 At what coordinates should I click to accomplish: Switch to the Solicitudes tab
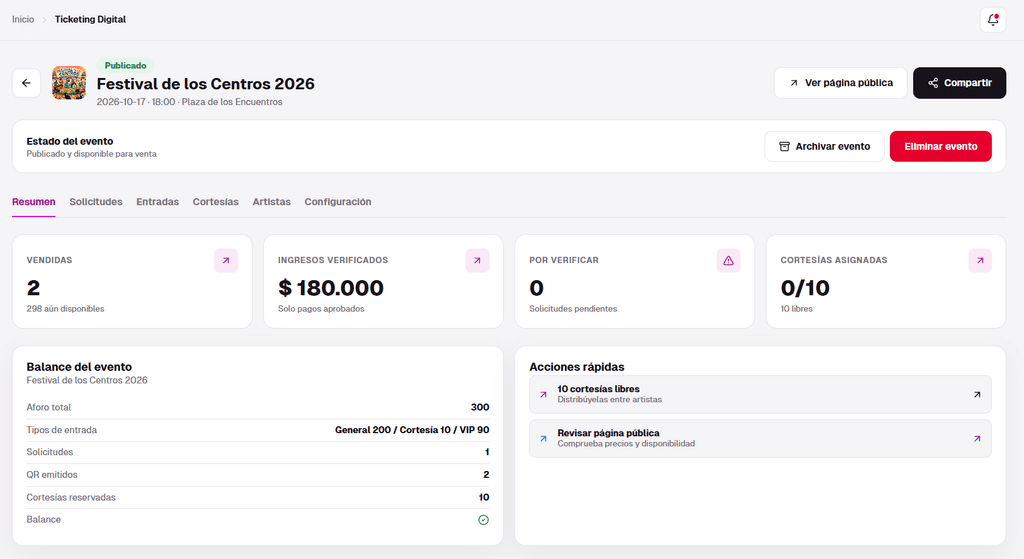tap(96, 202)
